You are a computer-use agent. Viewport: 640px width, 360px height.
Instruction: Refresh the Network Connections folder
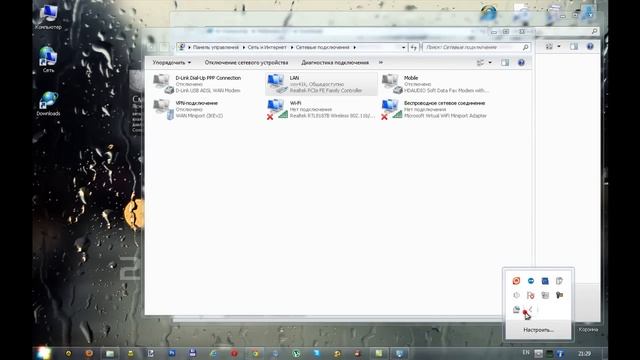coord(413,47)
